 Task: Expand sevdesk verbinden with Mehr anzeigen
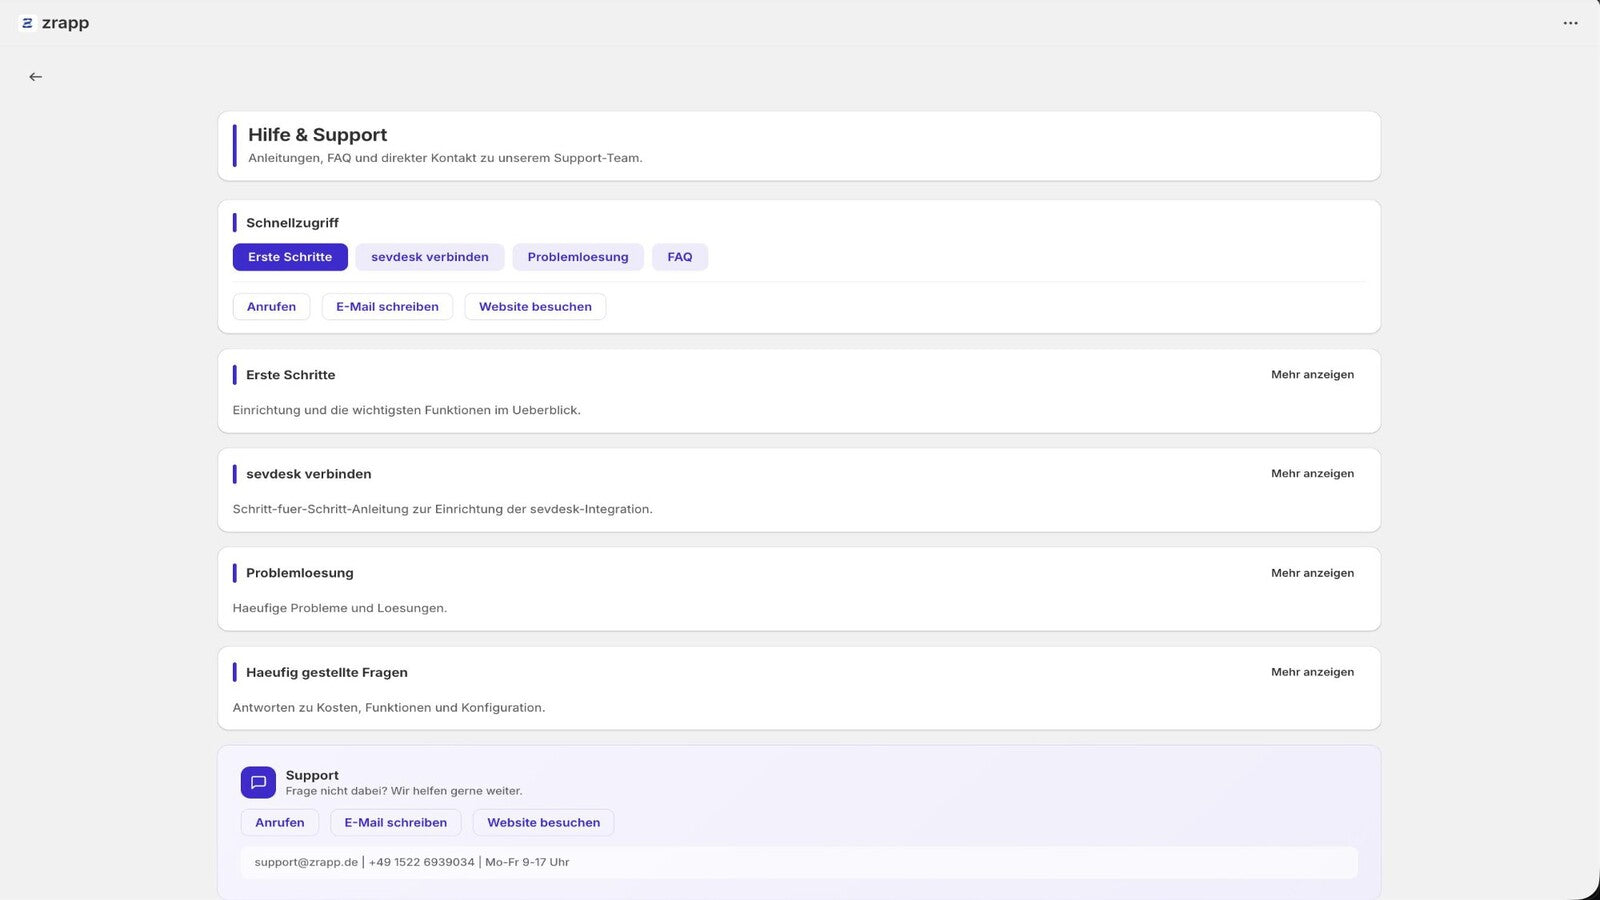coord(1312,474)
